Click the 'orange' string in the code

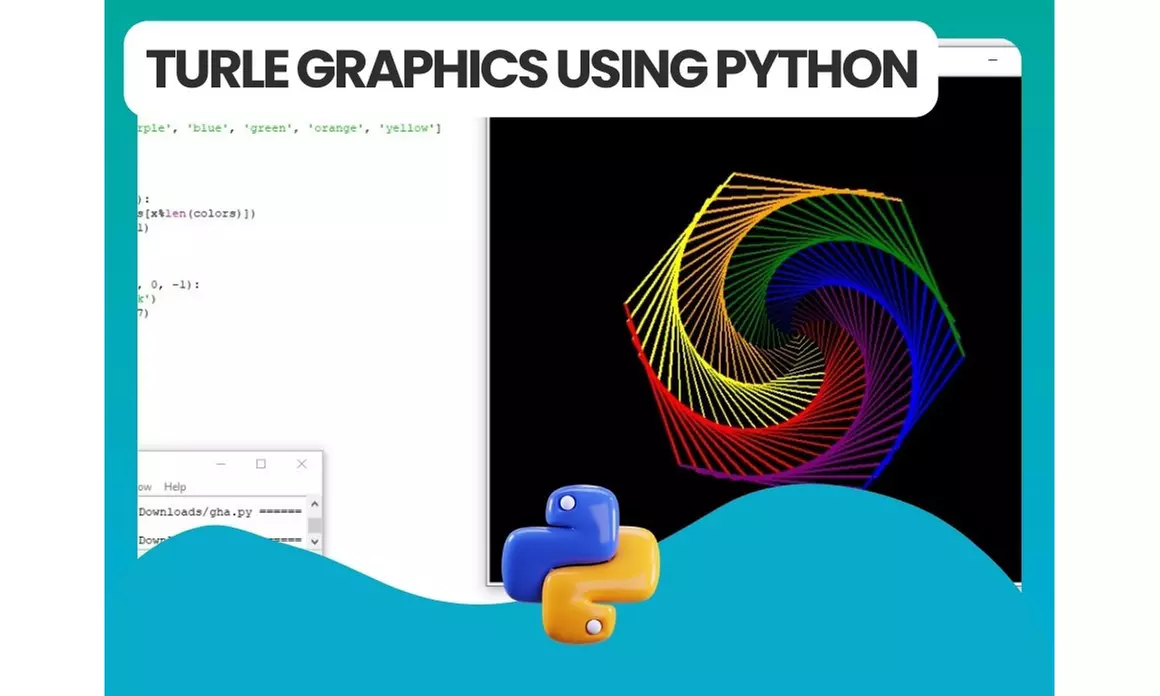[337, 128]
